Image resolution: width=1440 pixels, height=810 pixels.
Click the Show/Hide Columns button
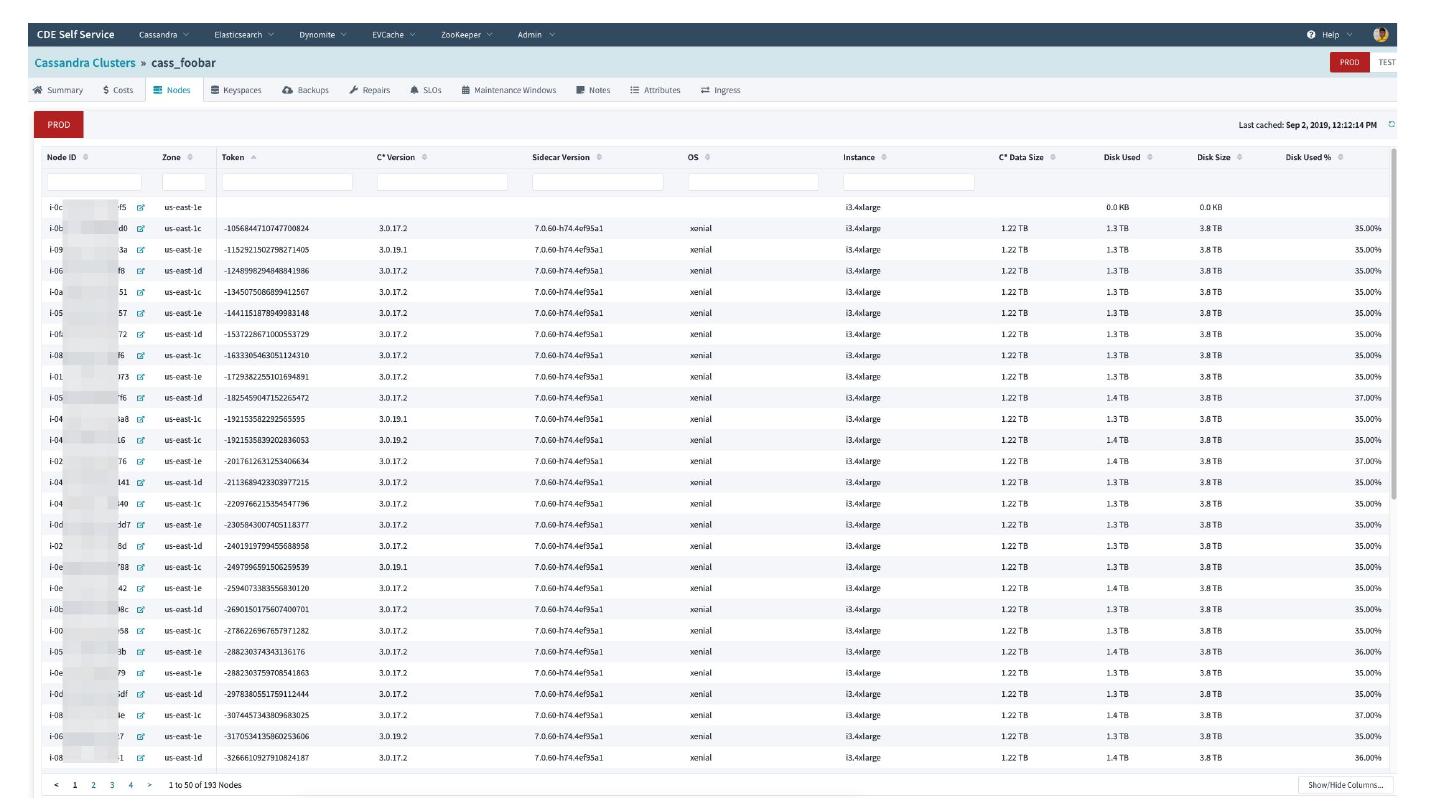1344,785
